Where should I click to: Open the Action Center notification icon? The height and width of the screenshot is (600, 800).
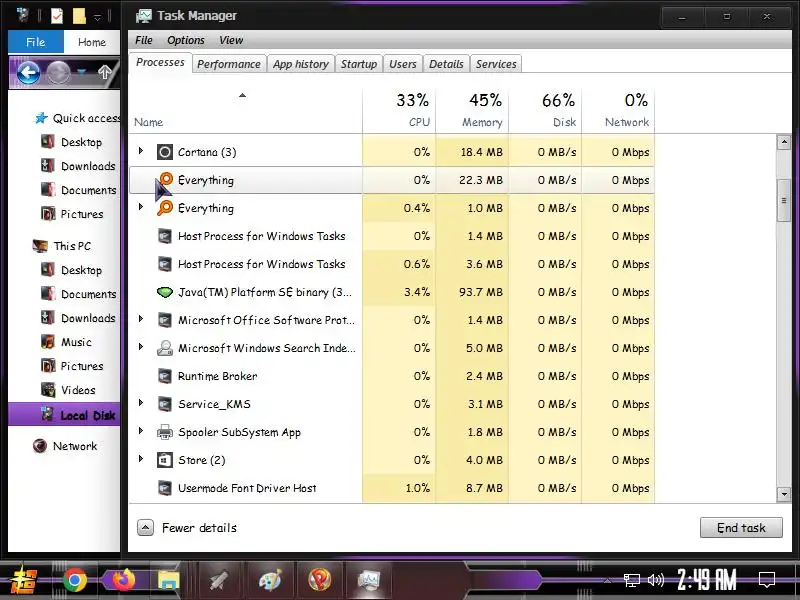pyautogui.click(x=766, y=580)
